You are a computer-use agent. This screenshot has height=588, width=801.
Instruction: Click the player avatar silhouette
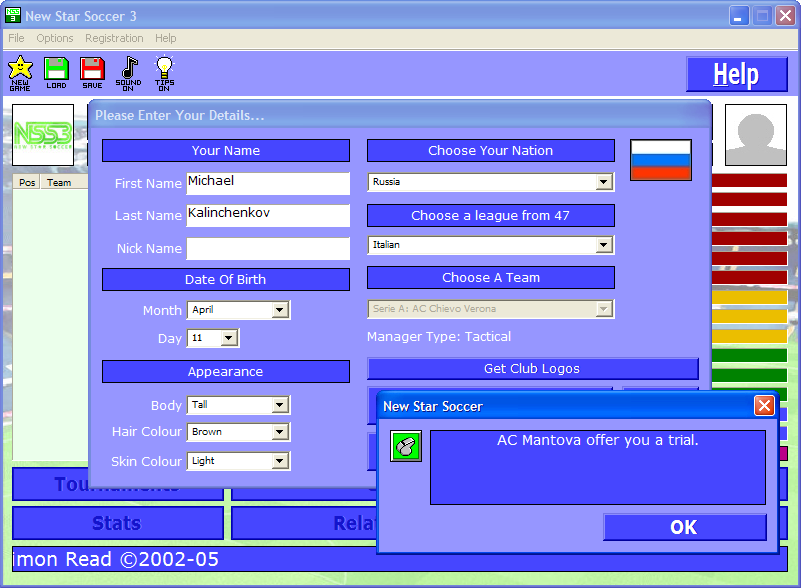coord(755,135)
